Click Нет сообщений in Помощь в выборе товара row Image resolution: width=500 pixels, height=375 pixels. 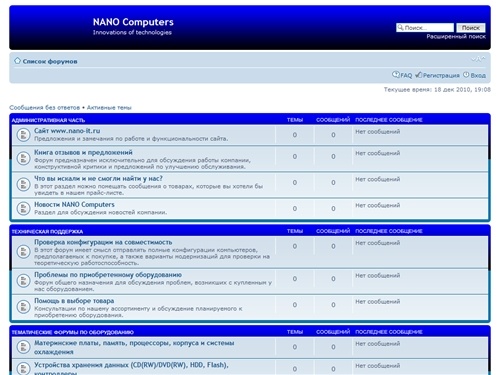pyautogui.click(x=377, y=302)
